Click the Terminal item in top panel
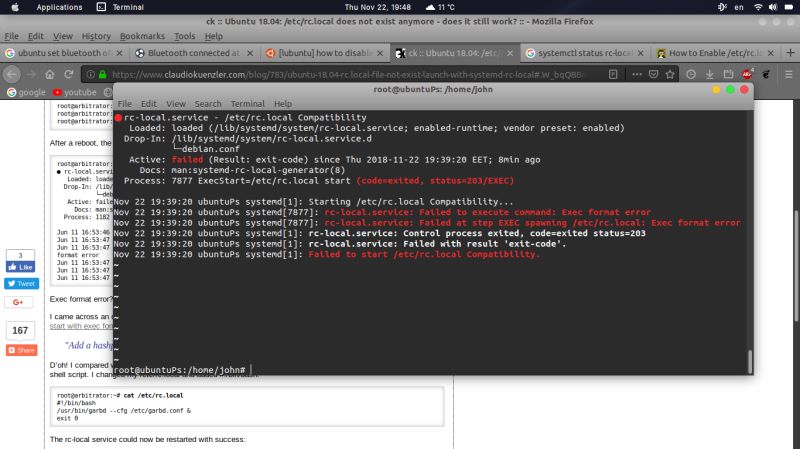The width and height of the screenshot is (800, 449). pos(120,7)
